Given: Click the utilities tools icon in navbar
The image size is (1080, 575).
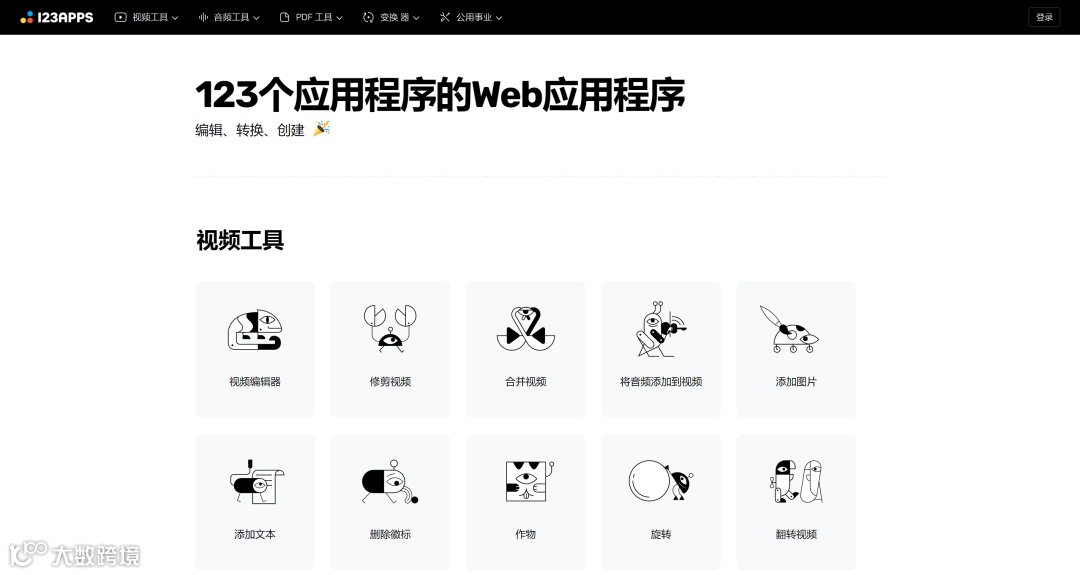Looking at the screenshot, I should point(445,17).
